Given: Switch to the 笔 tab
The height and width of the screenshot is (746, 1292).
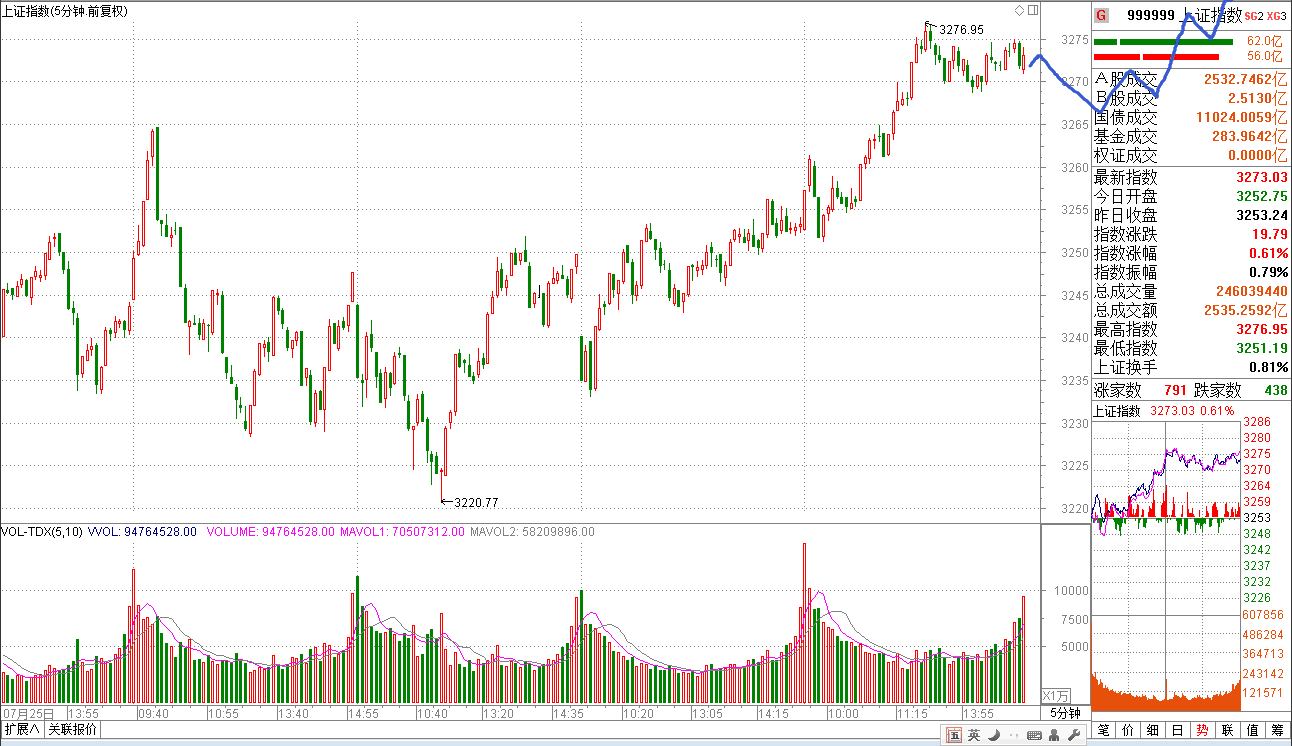Looking at the screenshot, I should [1104, 730].
